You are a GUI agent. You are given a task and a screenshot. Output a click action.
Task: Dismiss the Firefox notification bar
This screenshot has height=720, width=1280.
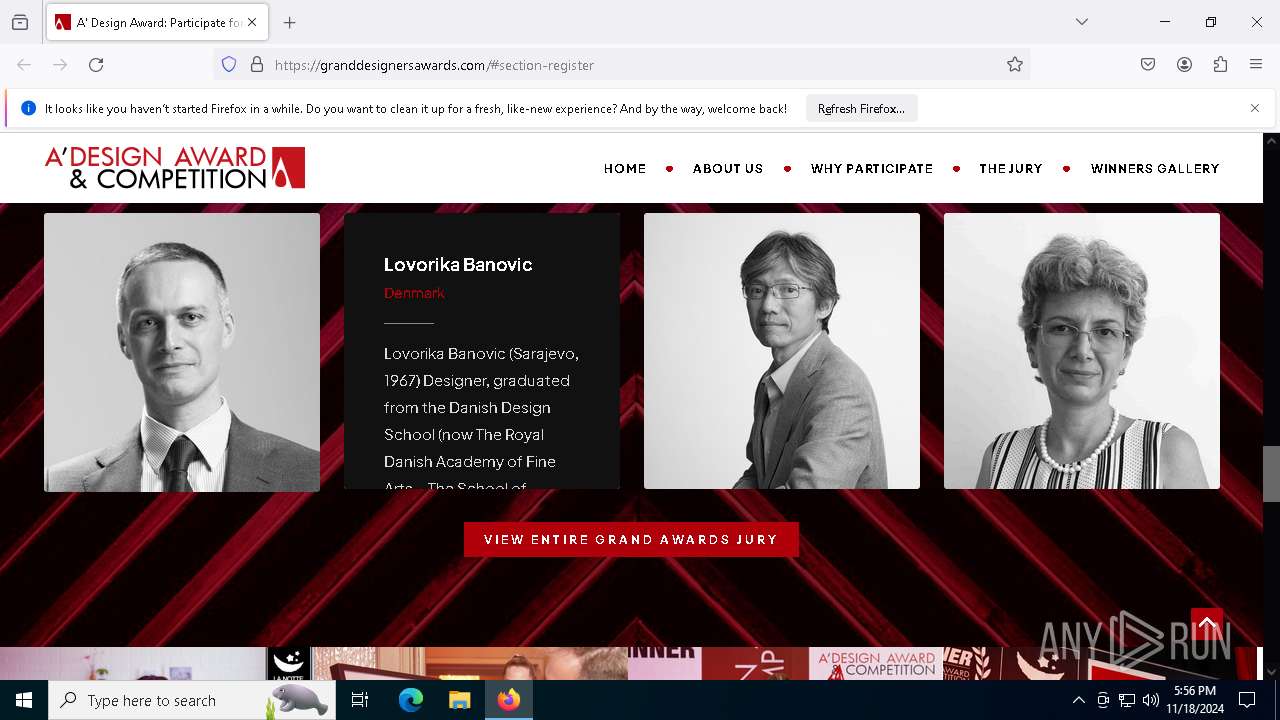tap(1255, 108)
